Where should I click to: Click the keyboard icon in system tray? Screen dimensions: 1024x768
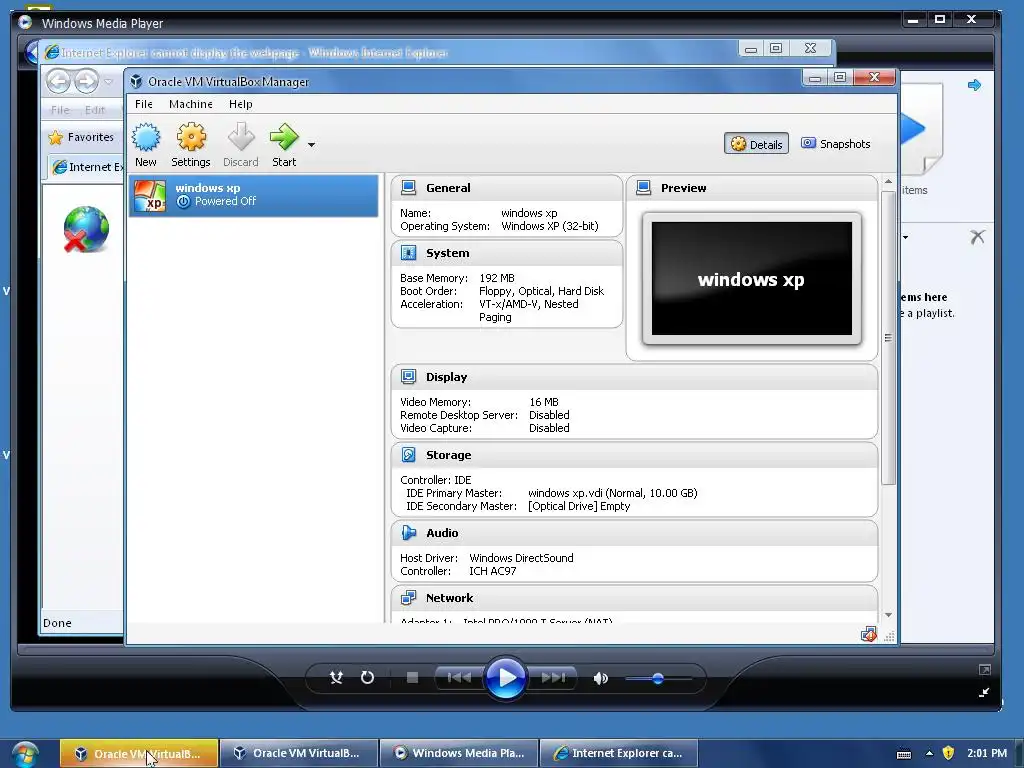tap(904, 754)
